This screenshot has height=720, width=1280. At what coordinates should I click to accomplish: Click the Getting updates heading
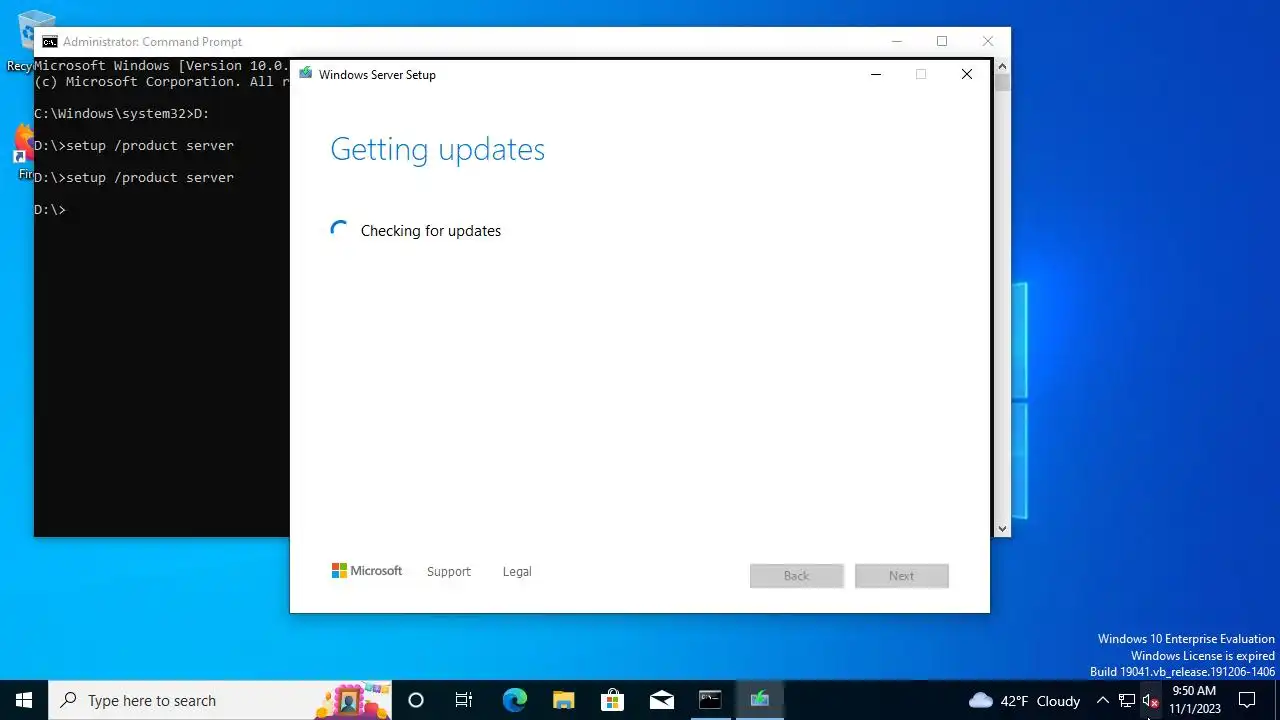tap(437, 149)
